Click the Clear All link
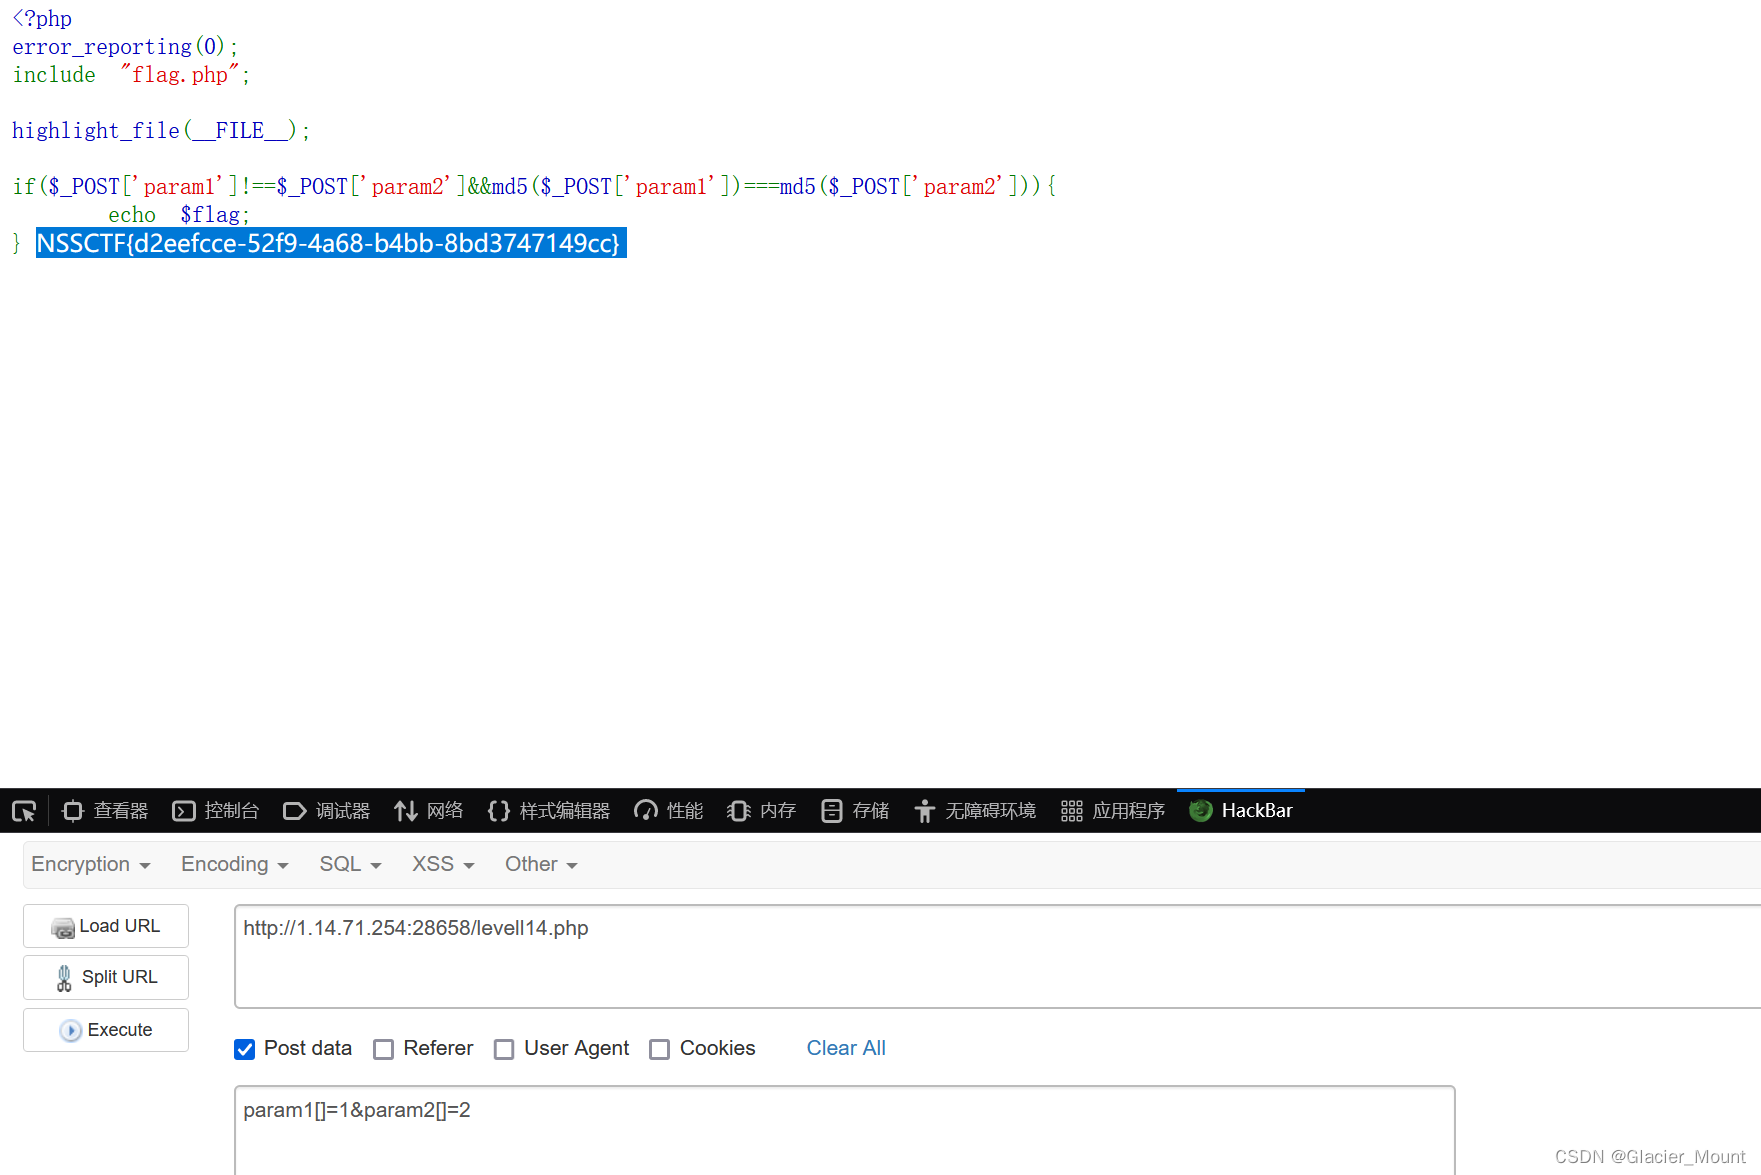The height and width of the screenshot is (1175, 1761). click(x=845, y=1048)
